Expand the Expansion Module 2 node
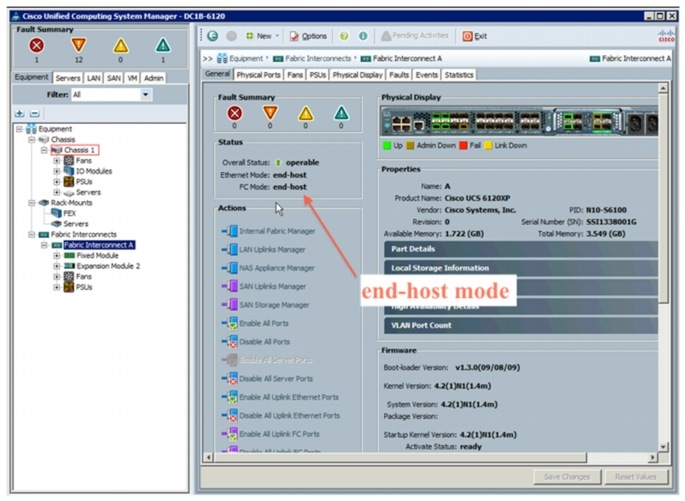 (x=57, y=266)
